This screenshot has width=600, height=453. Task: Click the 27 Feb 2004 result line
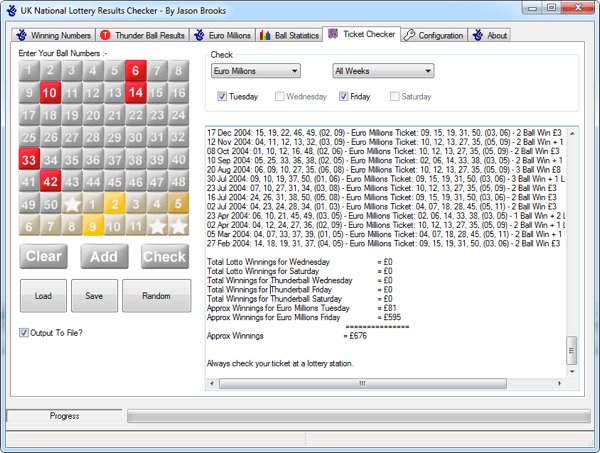tap(383, 243)
